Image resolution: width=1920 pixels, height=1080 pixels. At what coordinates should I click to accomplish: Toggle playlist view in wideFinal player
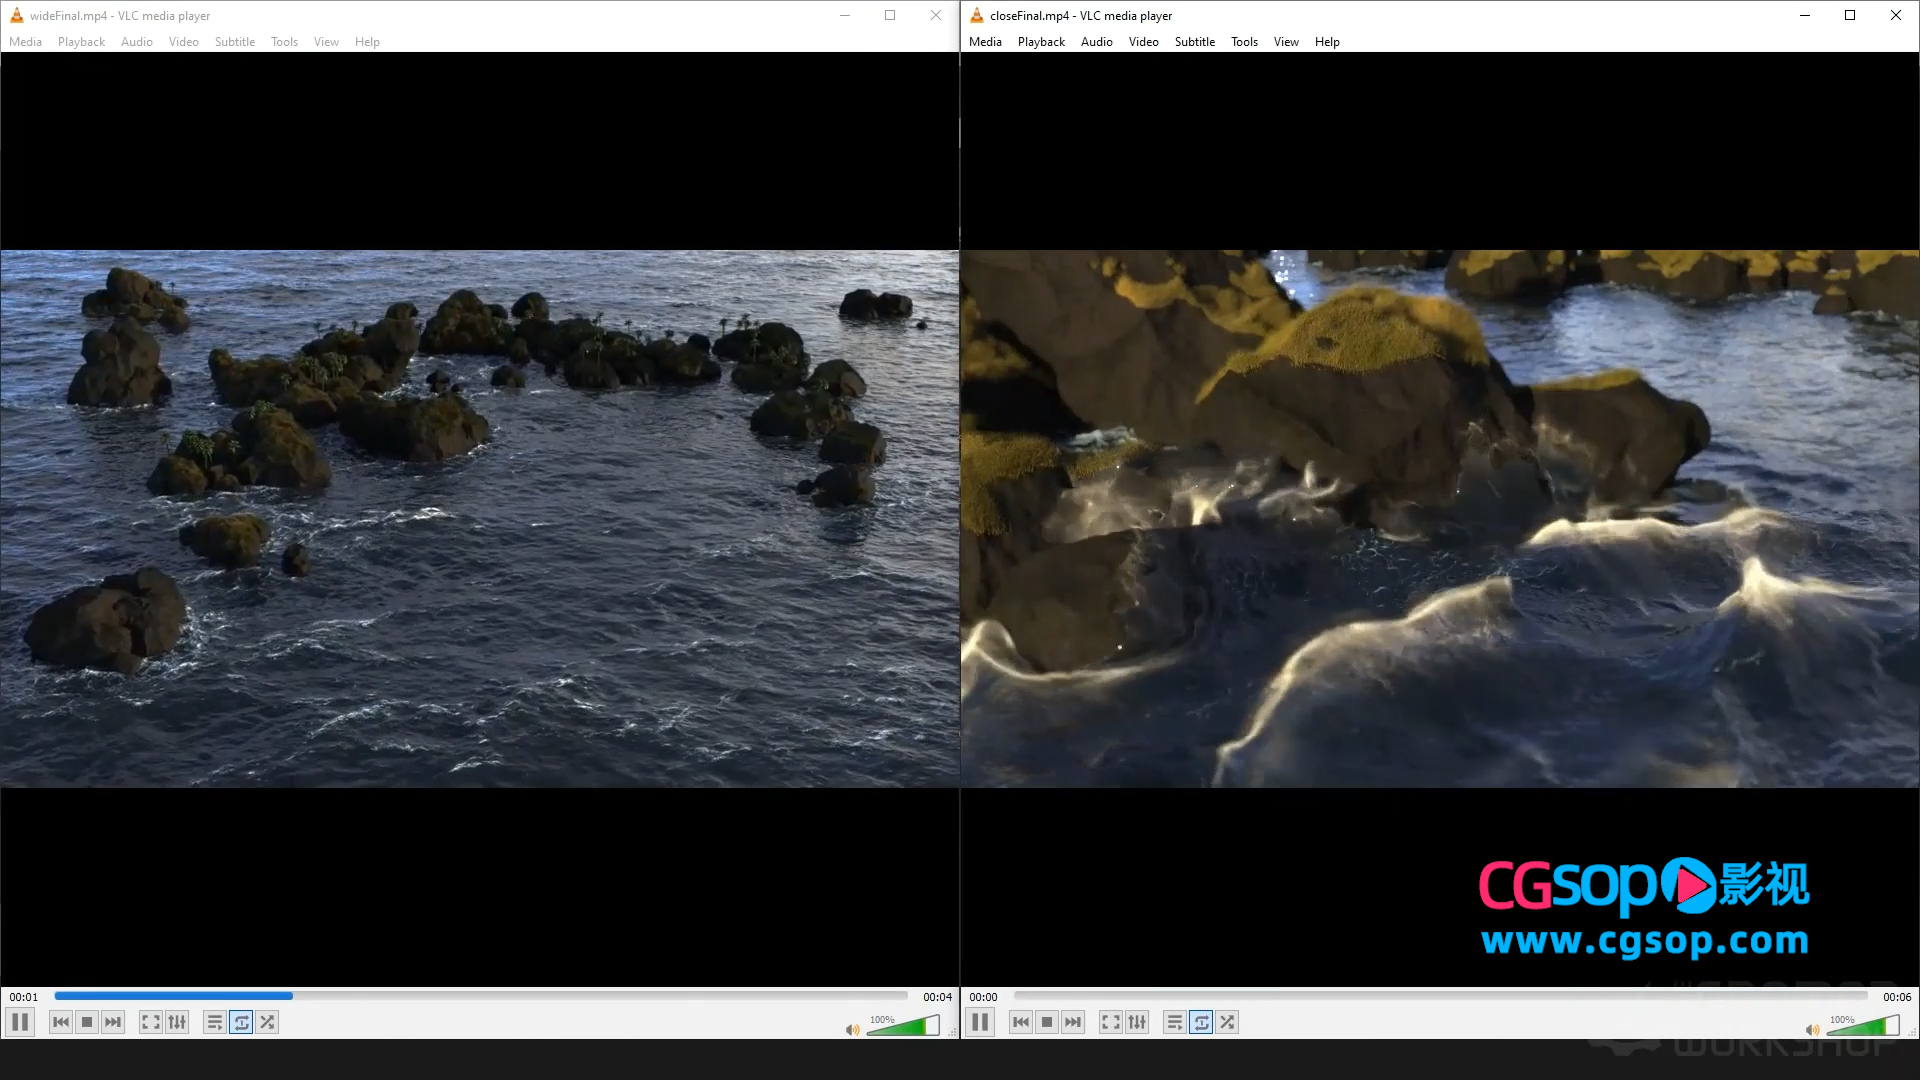[x=214, y=1022]
